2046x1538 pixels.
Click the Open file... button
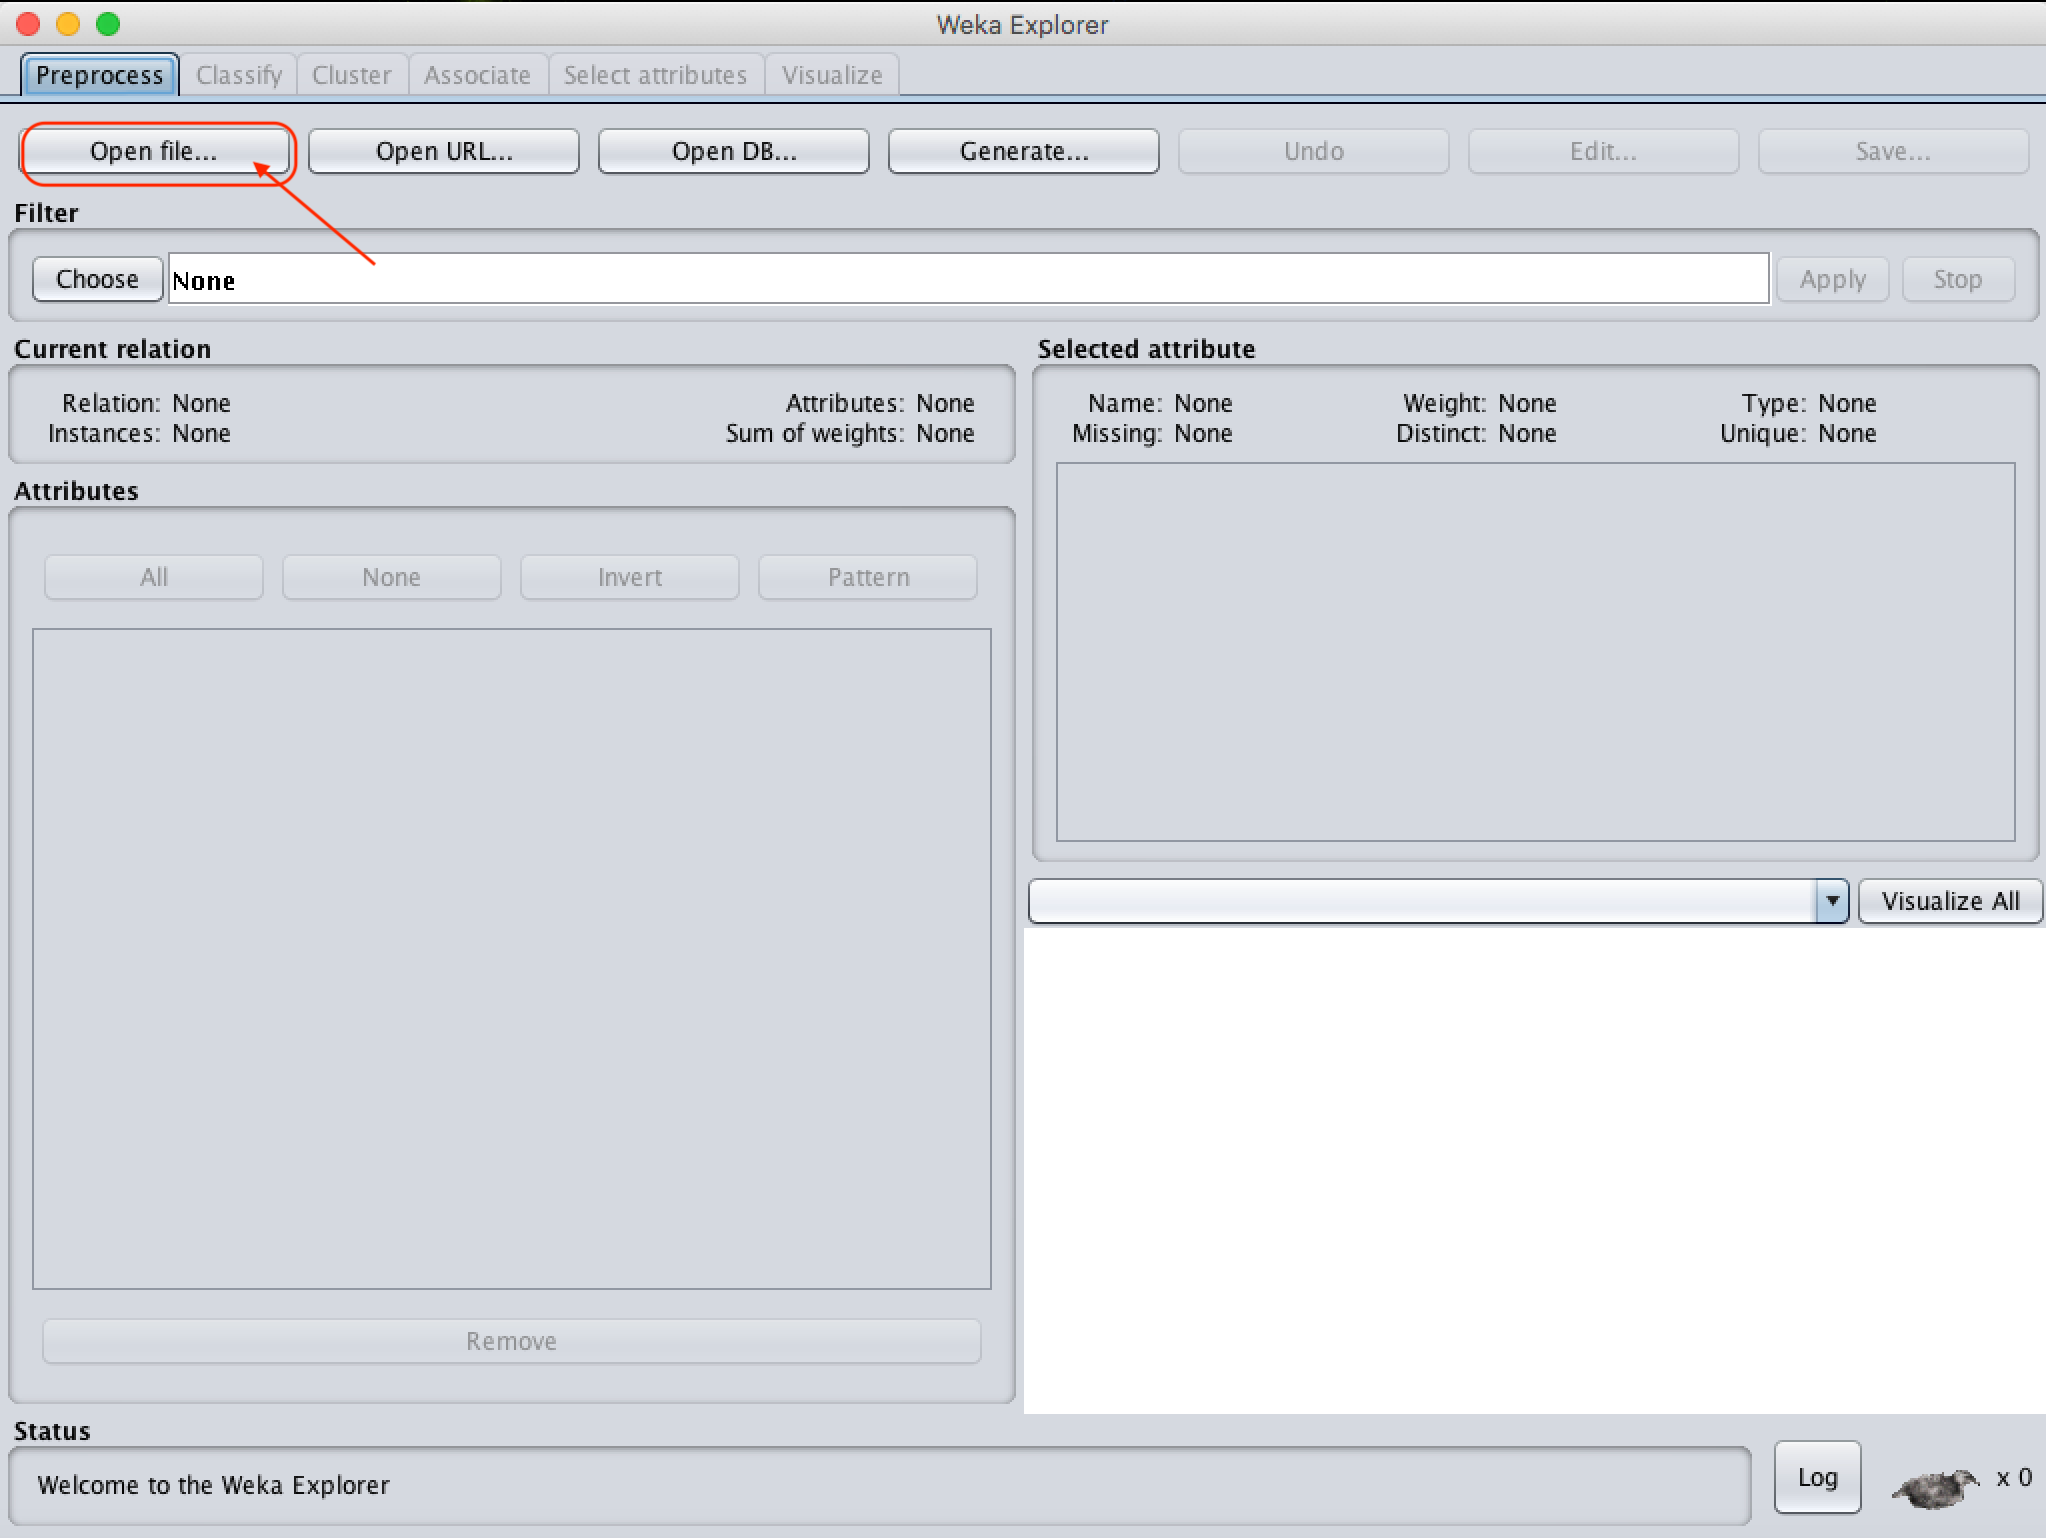click(x=154, y=151)
